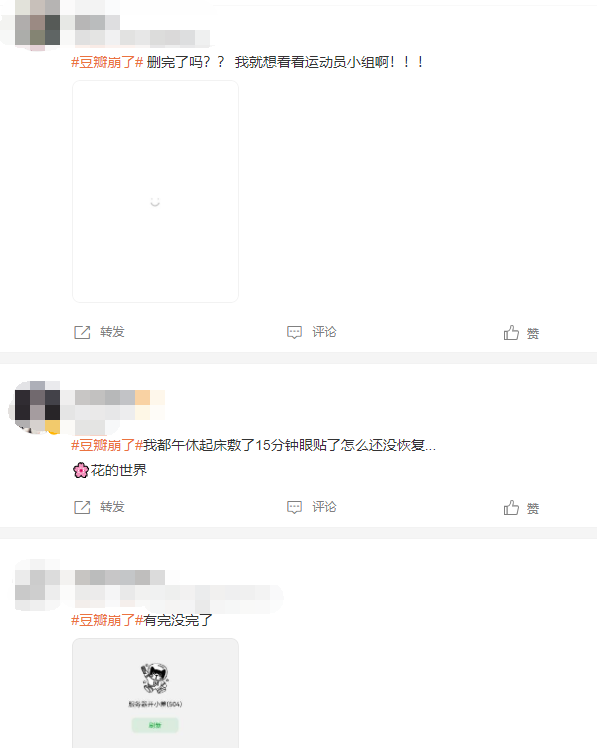Open the 504 error screenshot thumbnail
This screenshot has height=748, width=597.
[155, 693]
